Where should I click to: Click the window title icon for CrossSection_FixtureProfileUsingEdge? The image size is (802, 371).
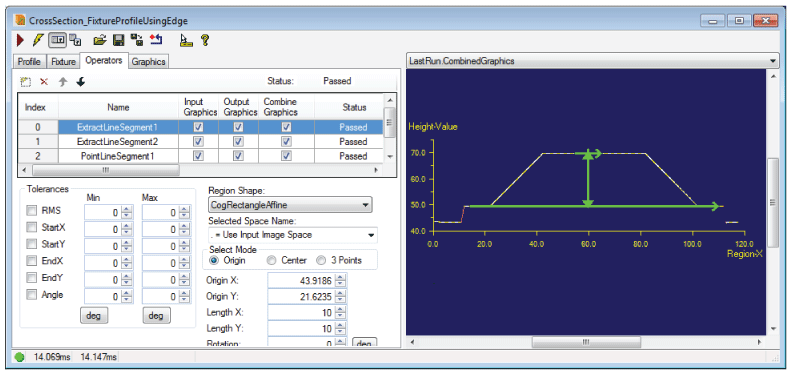coord(20,20)
